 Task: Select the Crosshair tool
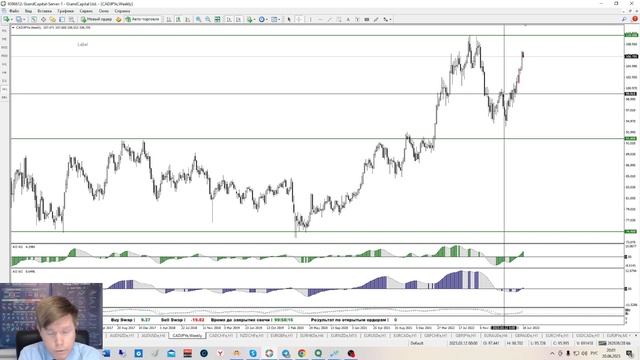[300, 19]
